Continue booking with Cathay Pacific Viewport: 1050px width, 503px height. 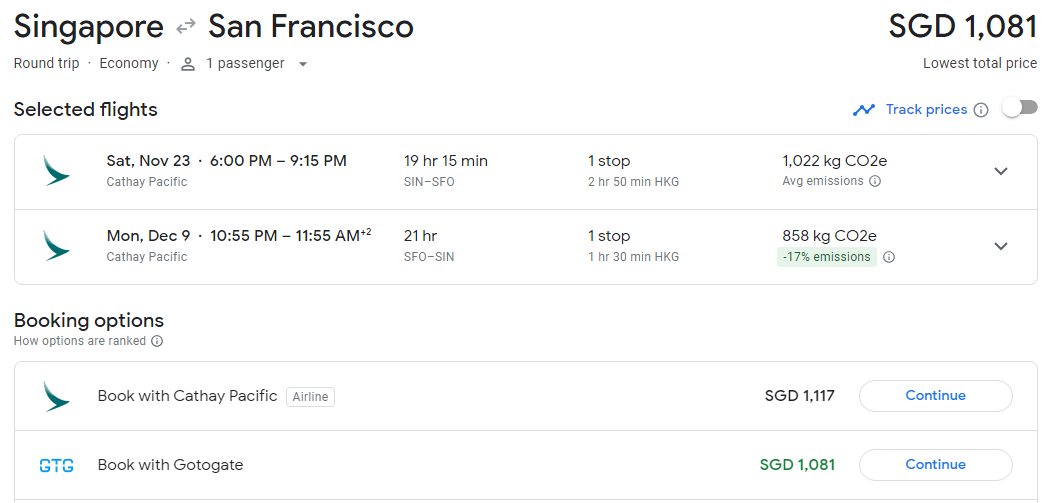pyautogui.click(x=935, y=396)
